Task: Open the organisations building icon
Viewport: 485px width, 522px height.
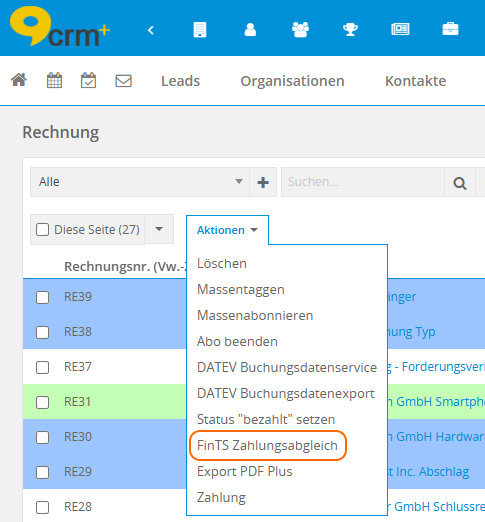Action: pyautogui.click(x=200, y=30)
